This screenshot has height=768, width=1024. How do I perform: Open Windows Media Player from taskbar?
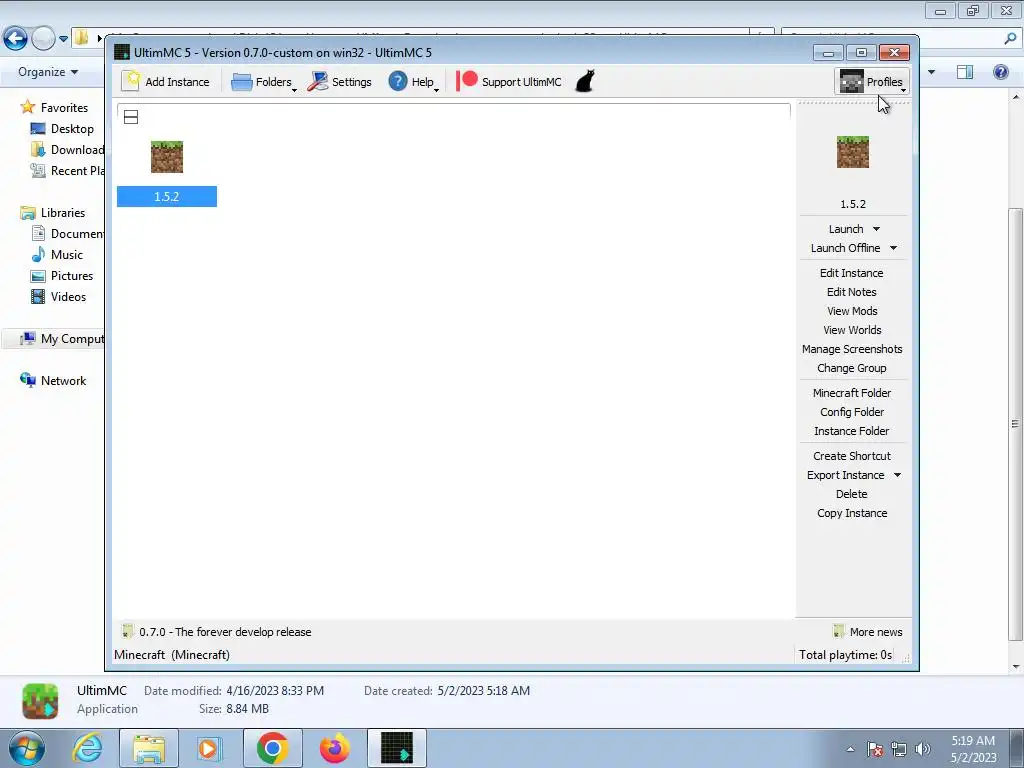(209, 748)
